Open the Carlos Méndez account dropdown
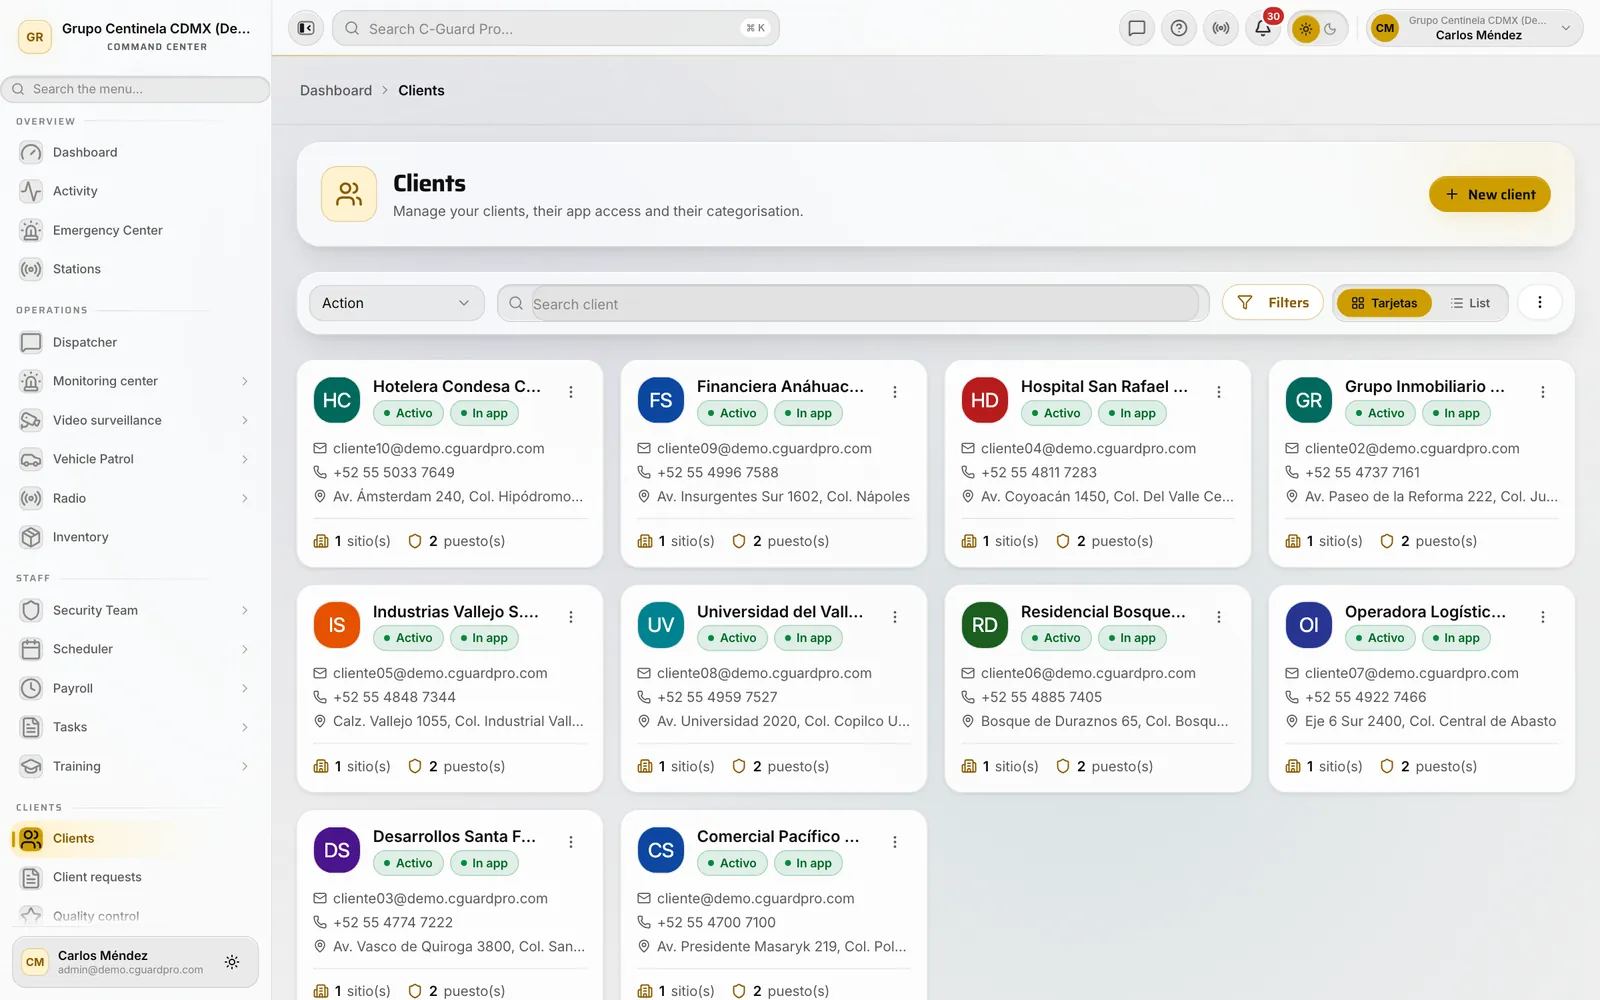This screenshot has height=1000, width=1600. click(1474, 28)
